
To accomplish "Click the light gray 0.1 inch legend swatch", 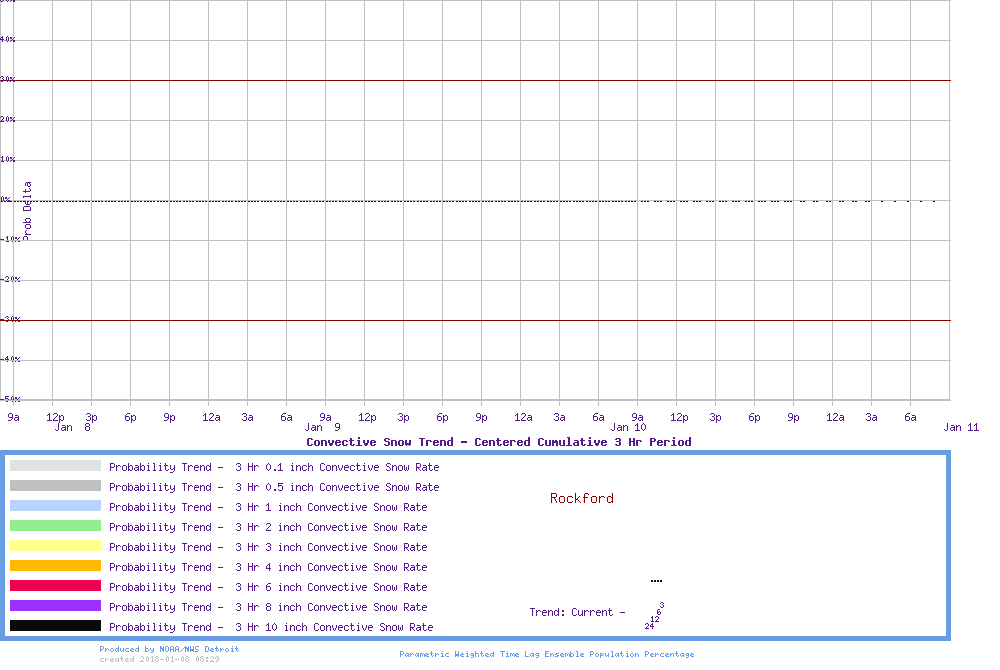I will tap(55, 466).
